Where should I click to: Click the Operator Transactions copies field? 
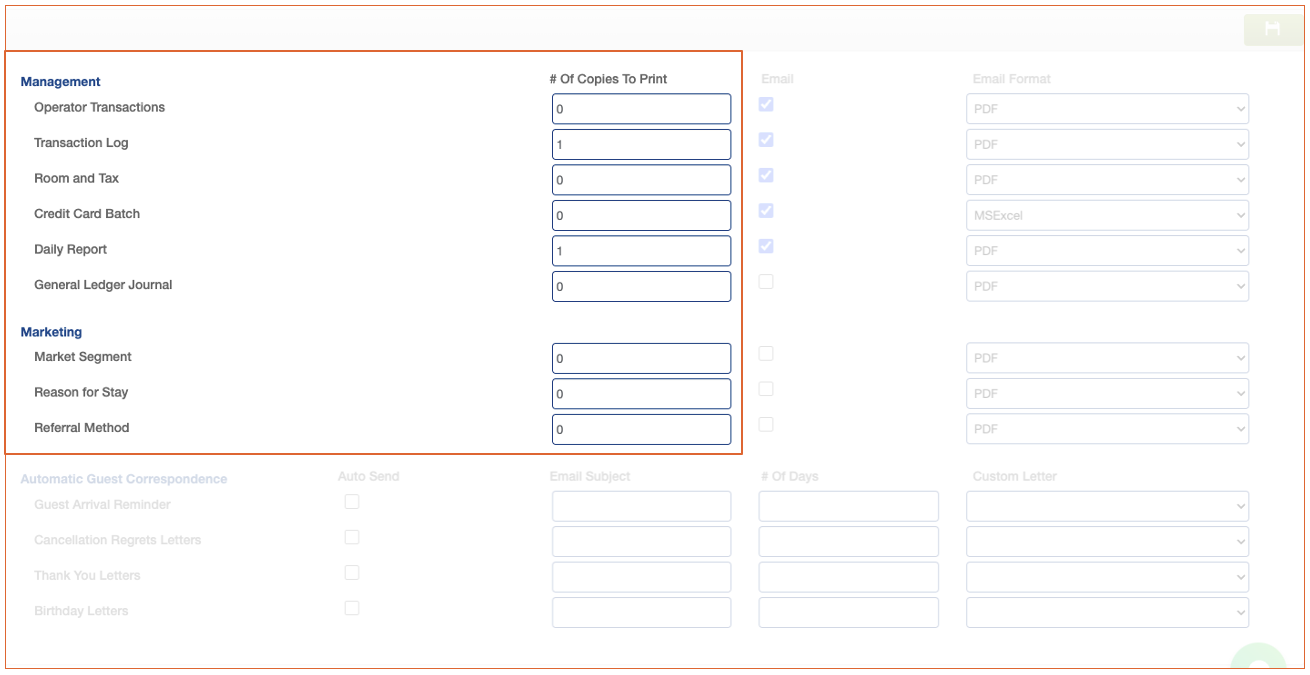click(x=641, y=109)
